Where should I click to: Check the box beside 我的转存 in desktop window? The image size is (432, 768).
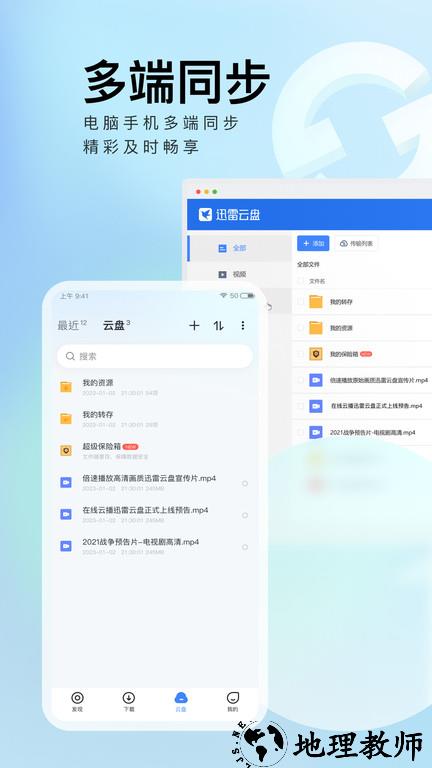coord(300,302)
